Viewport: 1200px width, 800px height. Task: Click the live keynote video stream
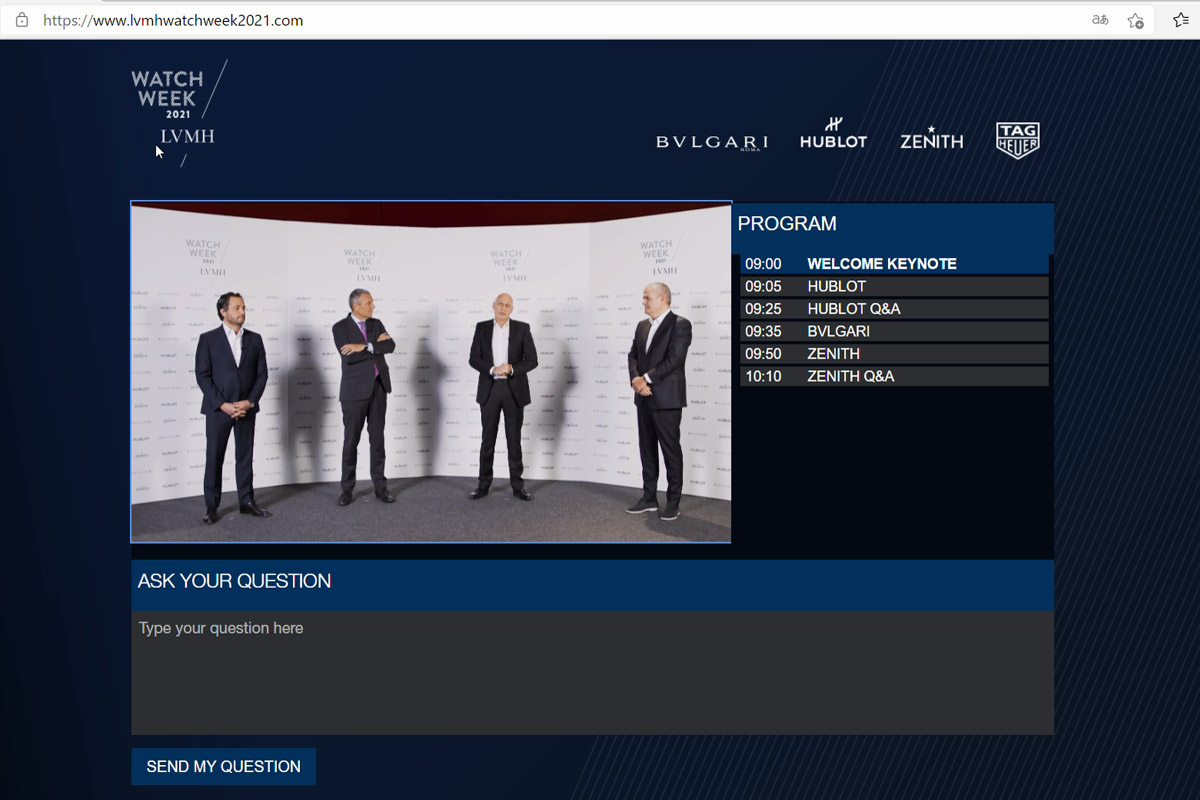(x=431, y=372)
